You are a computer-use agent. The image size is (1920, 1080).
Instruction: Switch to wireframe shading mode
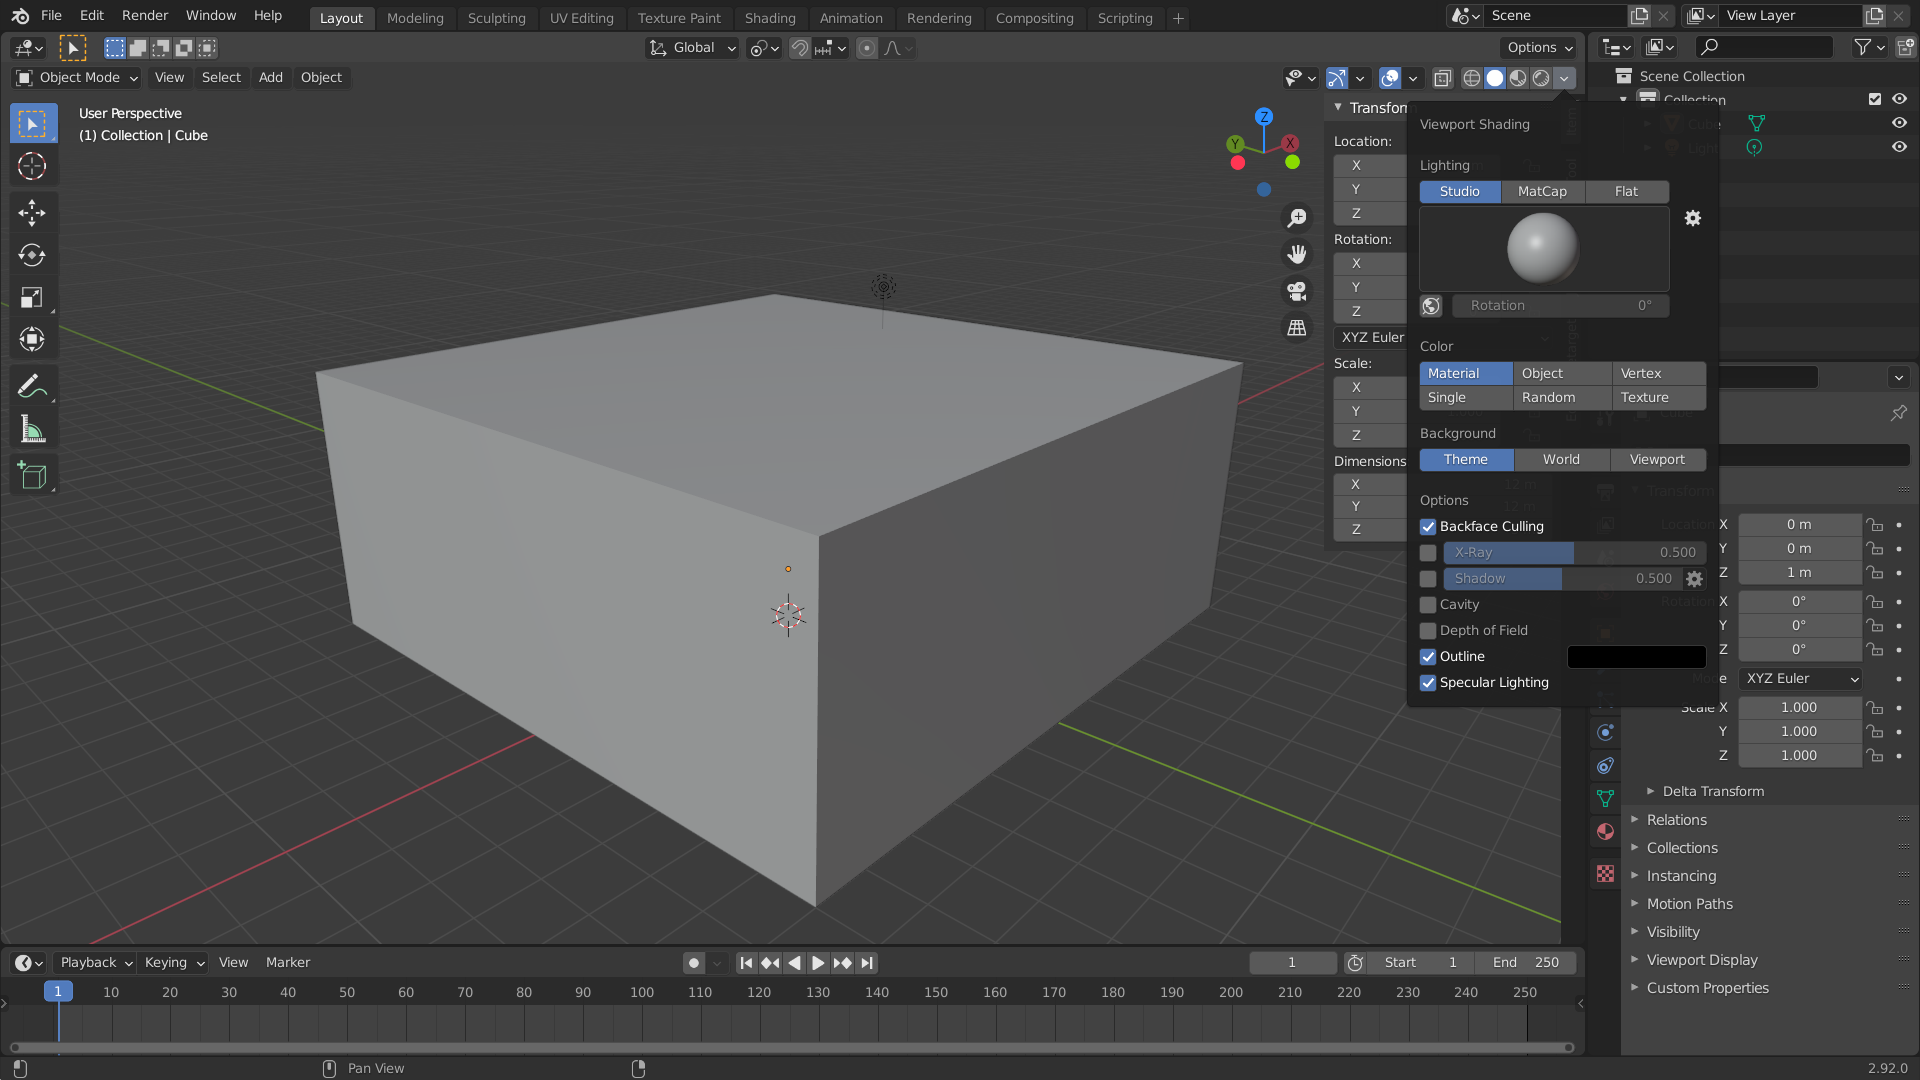coord(1472,78)
